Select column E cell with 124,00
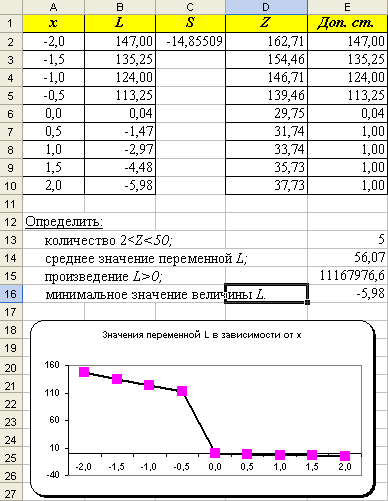 [x=348, y=77]
